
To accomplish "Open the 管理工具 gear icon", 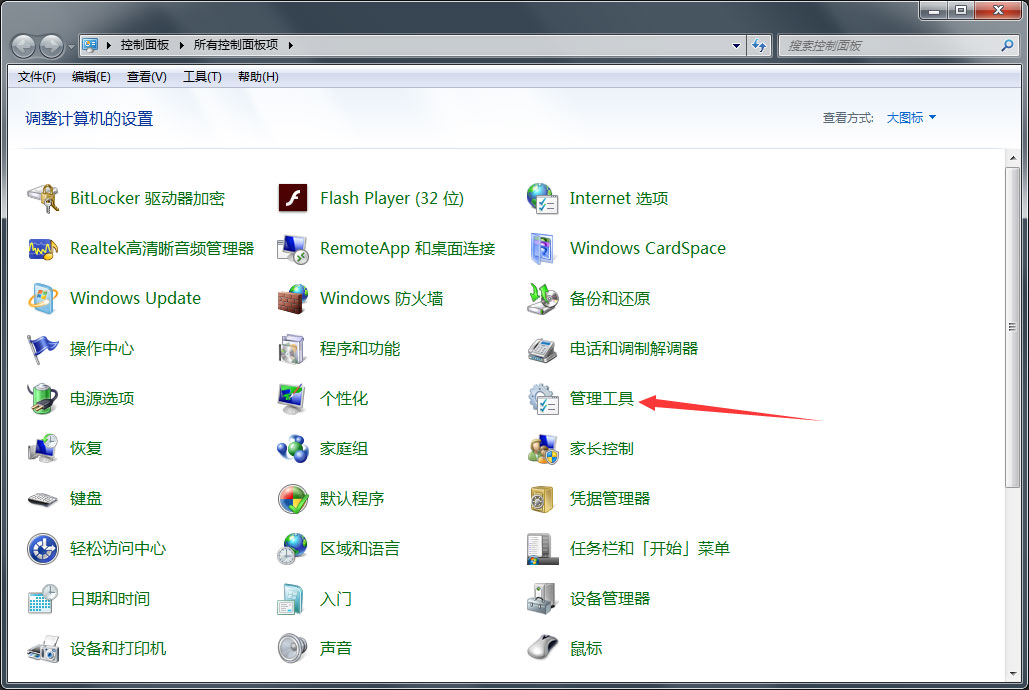I will click(x=543, y=399).
